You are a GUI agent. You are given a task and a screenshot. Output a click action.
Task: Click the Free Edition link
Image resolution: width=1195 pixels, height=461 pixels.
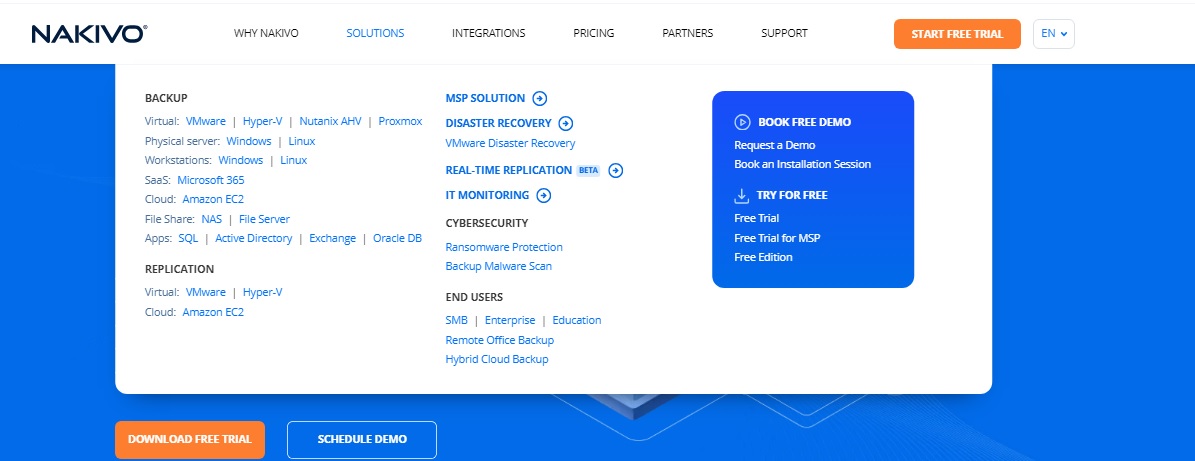[764, 258]
